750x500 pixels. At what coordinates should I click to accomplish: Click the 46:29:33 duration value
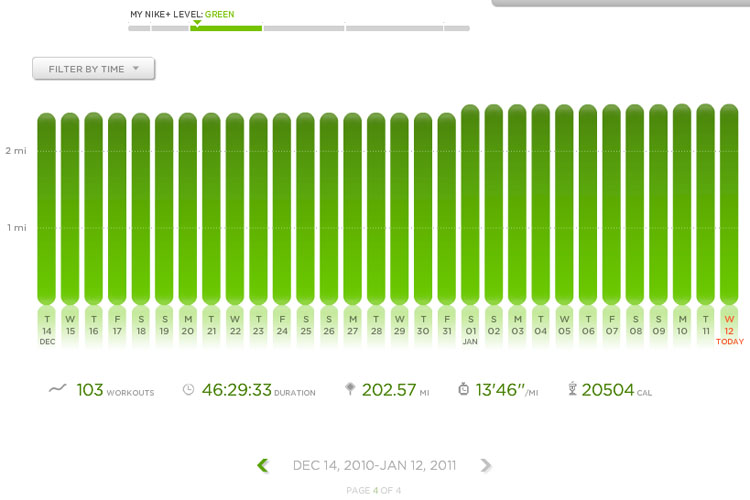coord(258,390)
